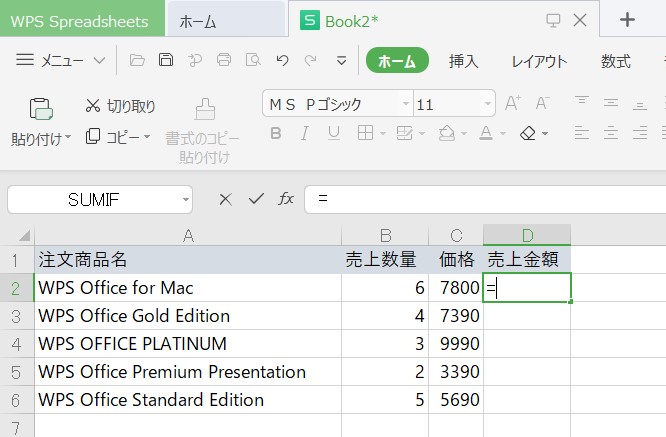
Task: Click the コピー copy button
Action: point(113,137)
